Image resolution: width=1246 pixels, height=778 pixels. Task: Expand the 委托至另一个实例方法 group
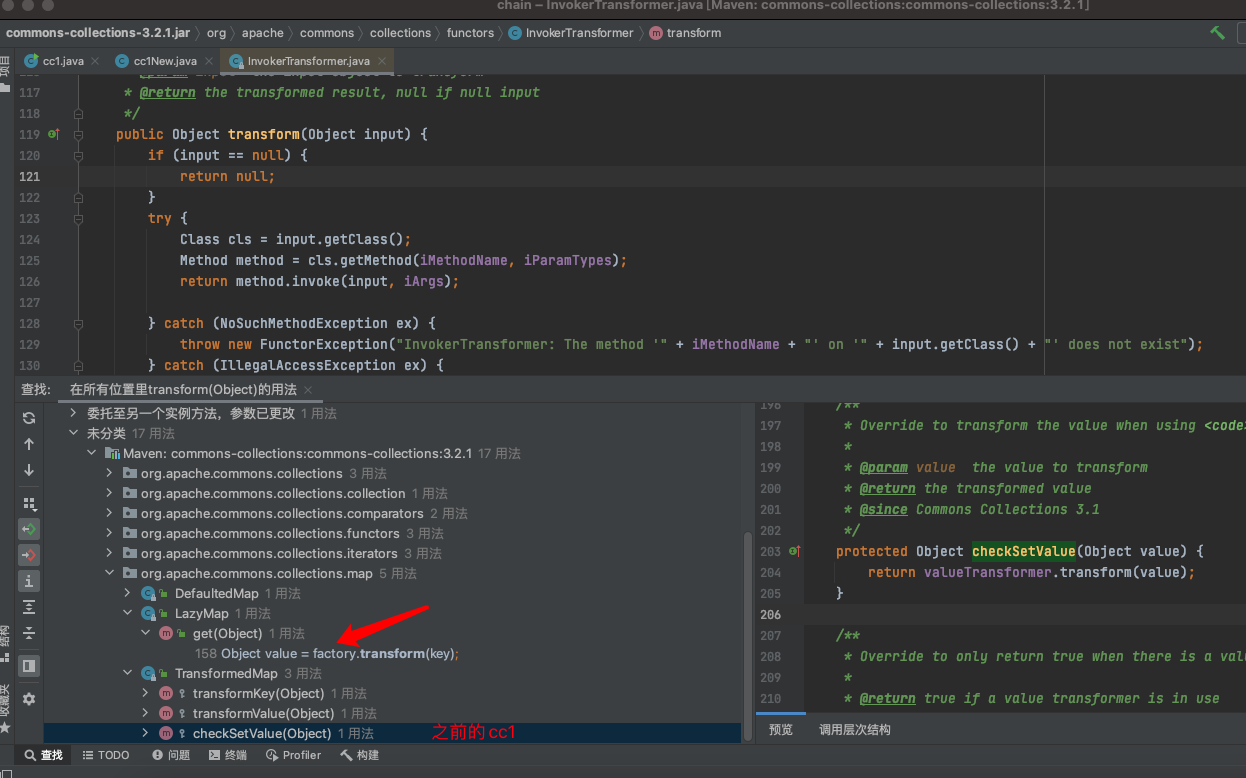[73, 413]
